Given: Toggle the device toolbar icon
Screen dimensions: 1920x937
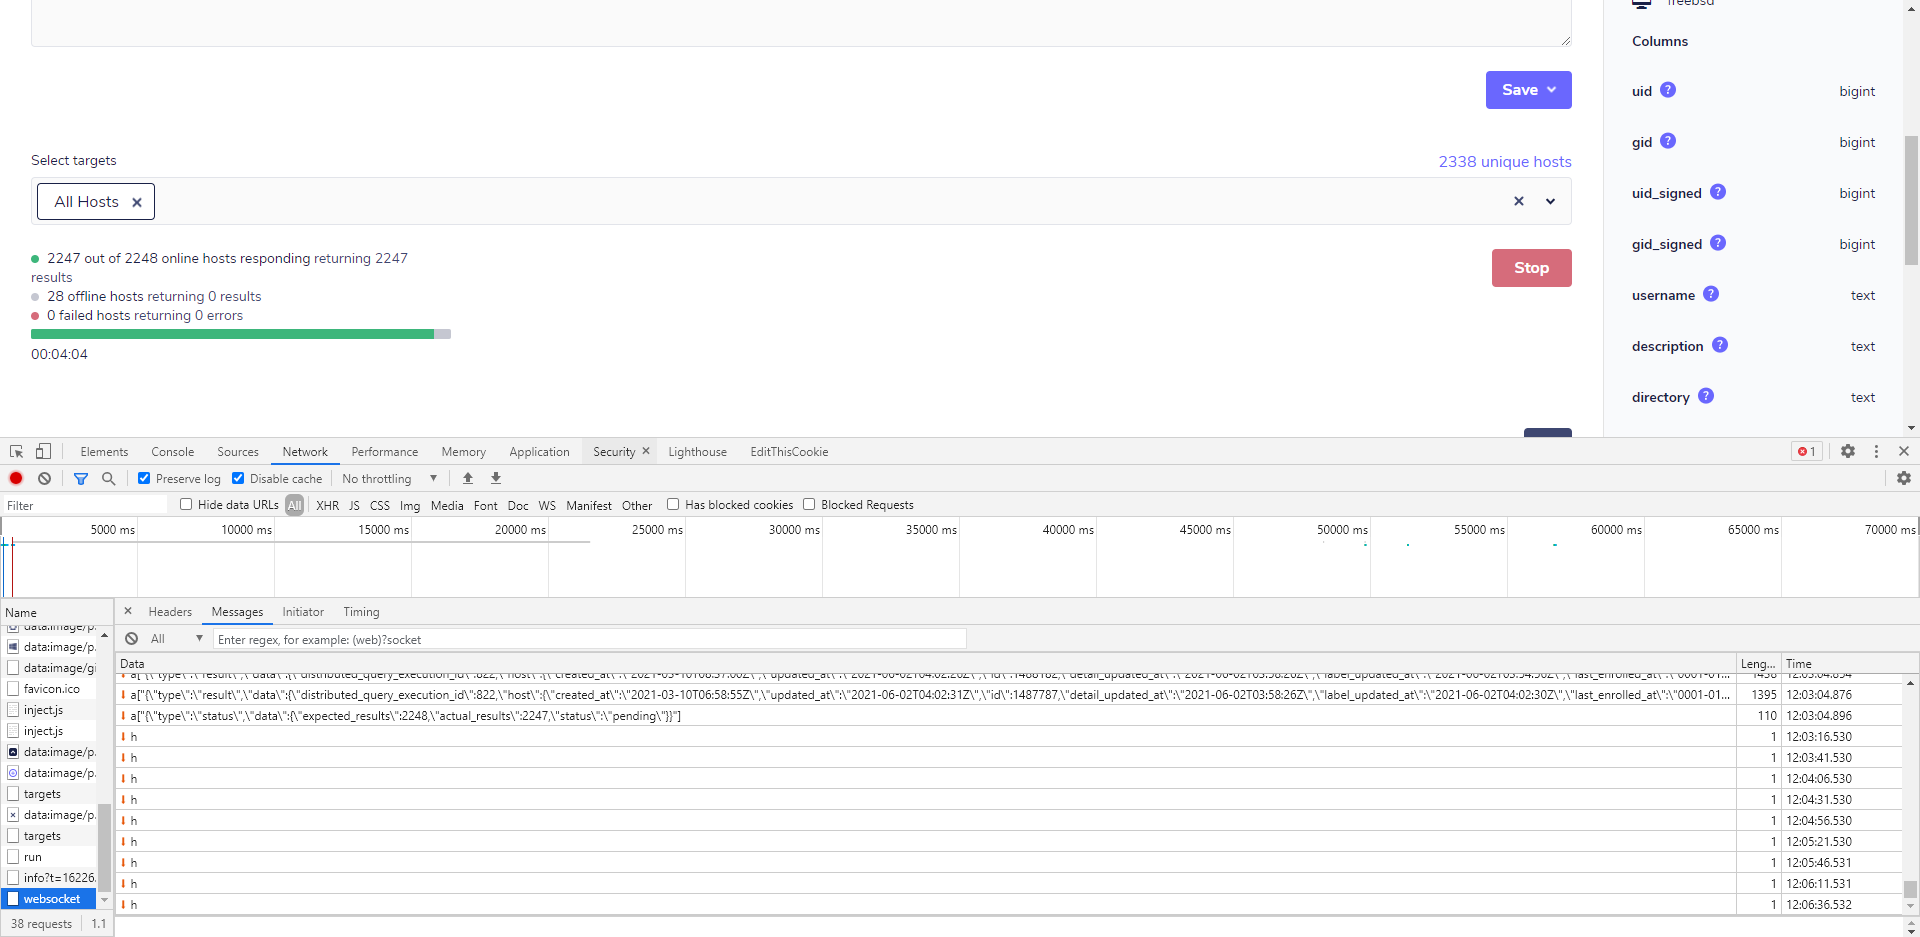Looking at the screenshot, I should pyautogui.click(x=43, y=452).
